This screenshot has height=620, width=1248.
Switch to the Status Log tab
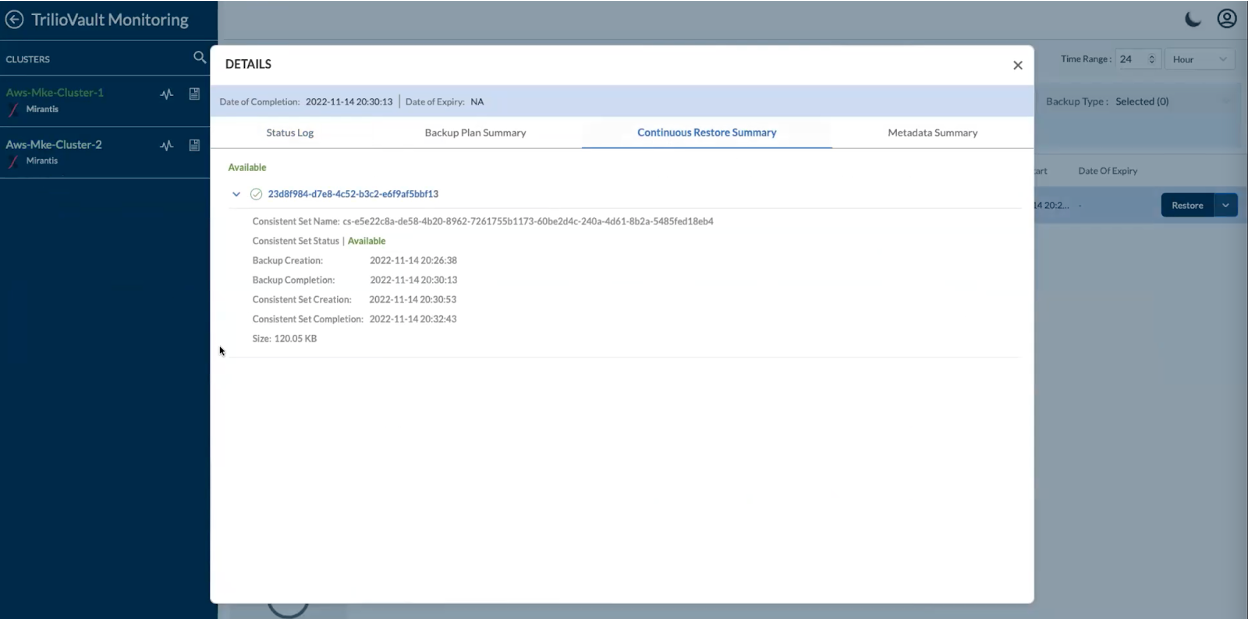click(290, 132)
